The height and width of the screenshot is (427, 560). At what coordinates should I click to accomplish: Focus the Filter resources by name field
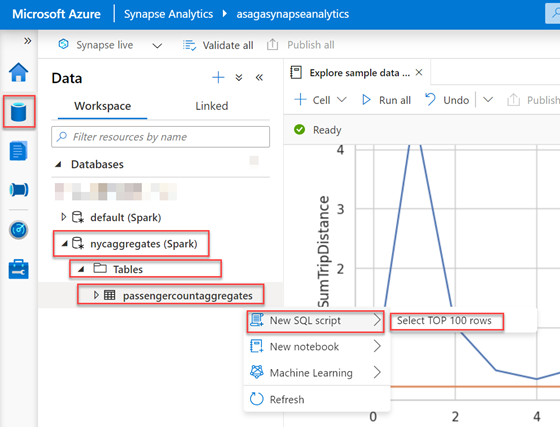pyautogui.click(x=160, y=137)
